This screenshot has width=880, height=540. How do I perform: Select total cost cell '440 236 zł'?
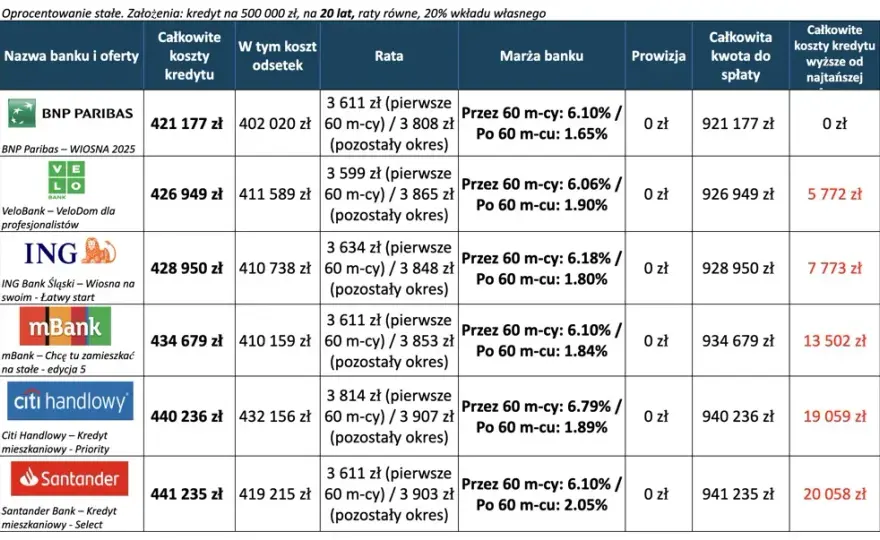click(186, 417)
